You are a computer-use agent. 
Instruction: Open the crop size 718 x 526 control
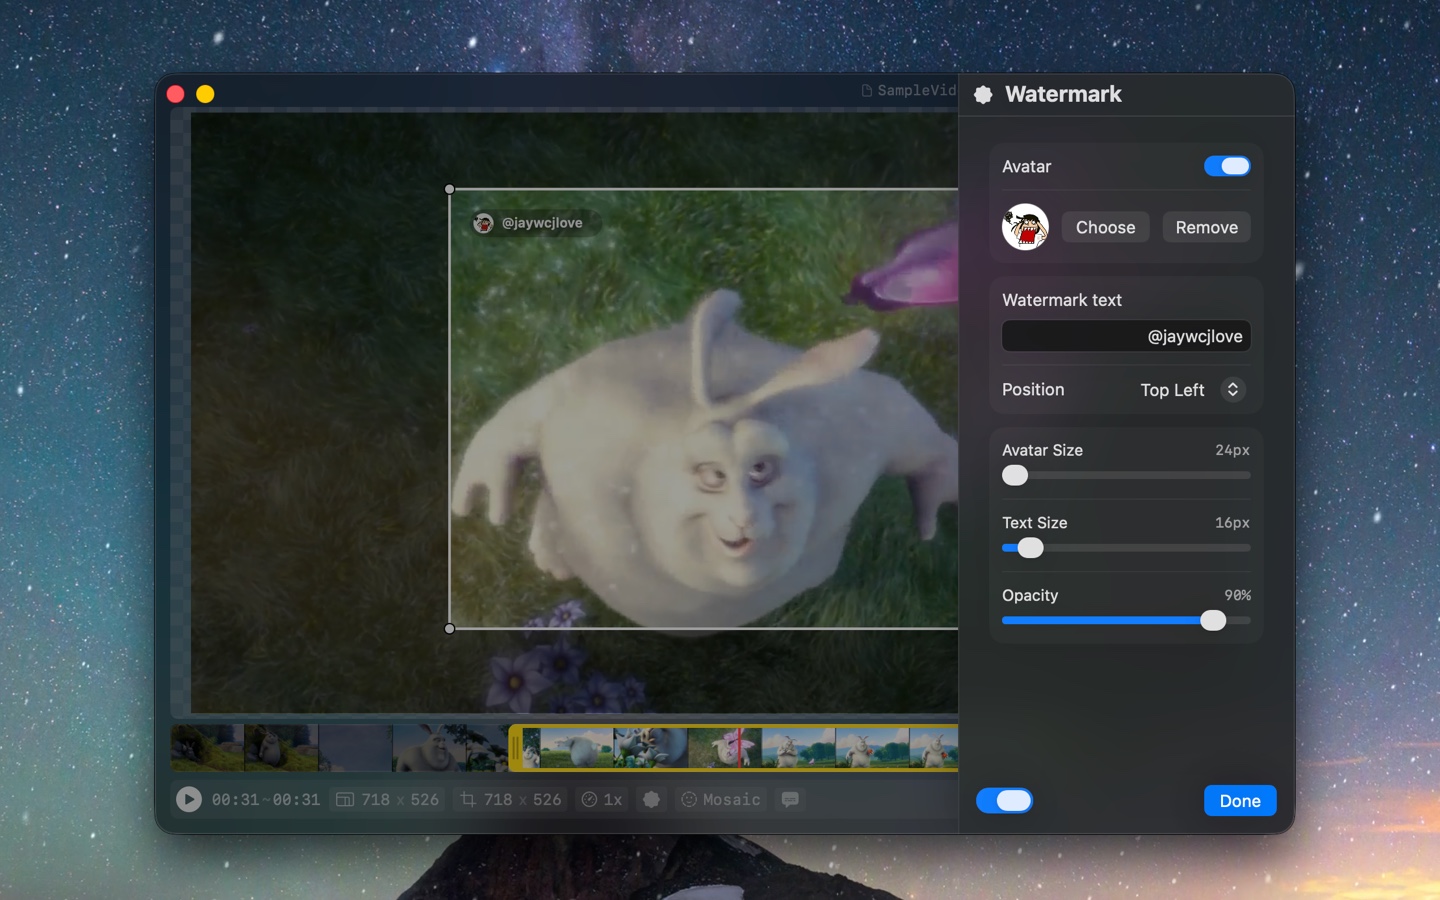click(x=511, y=799)
